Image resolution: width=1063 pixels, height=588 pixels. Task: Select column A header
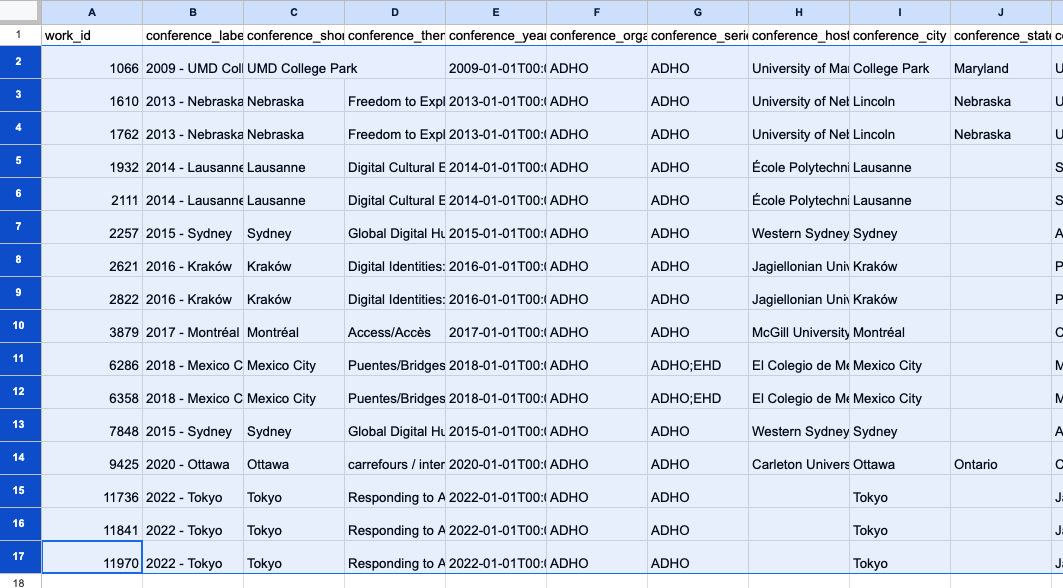coord(92,12)
